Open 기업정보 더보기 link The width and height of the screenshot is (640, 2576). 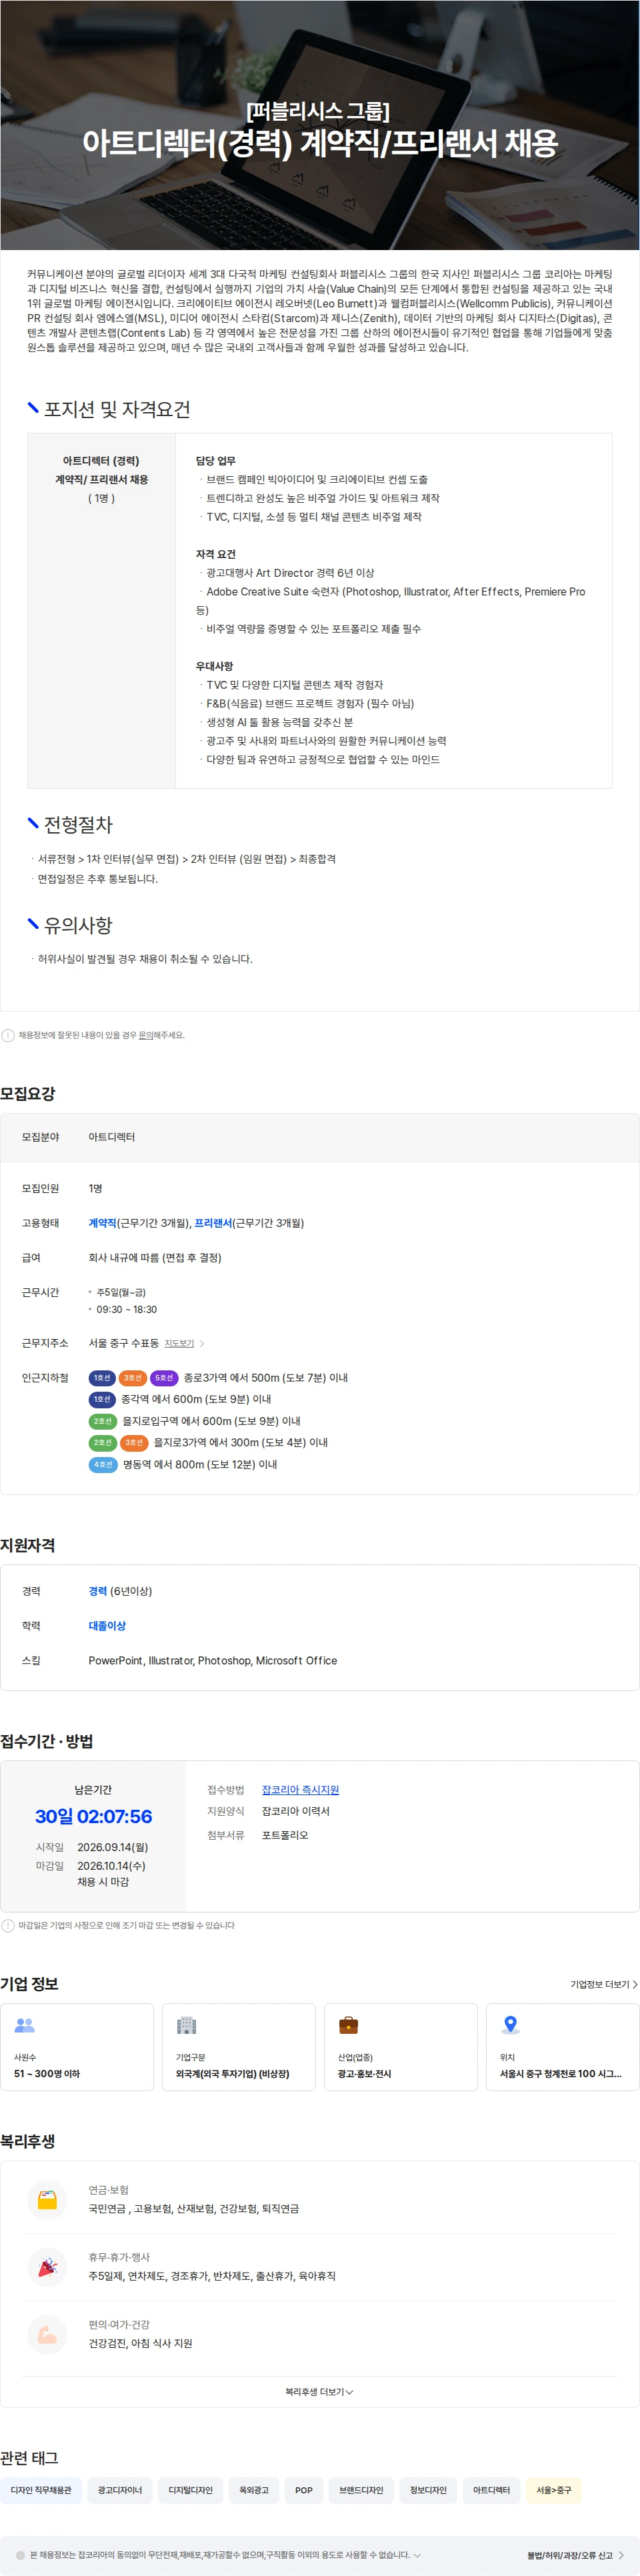(x=603, y=1984)
